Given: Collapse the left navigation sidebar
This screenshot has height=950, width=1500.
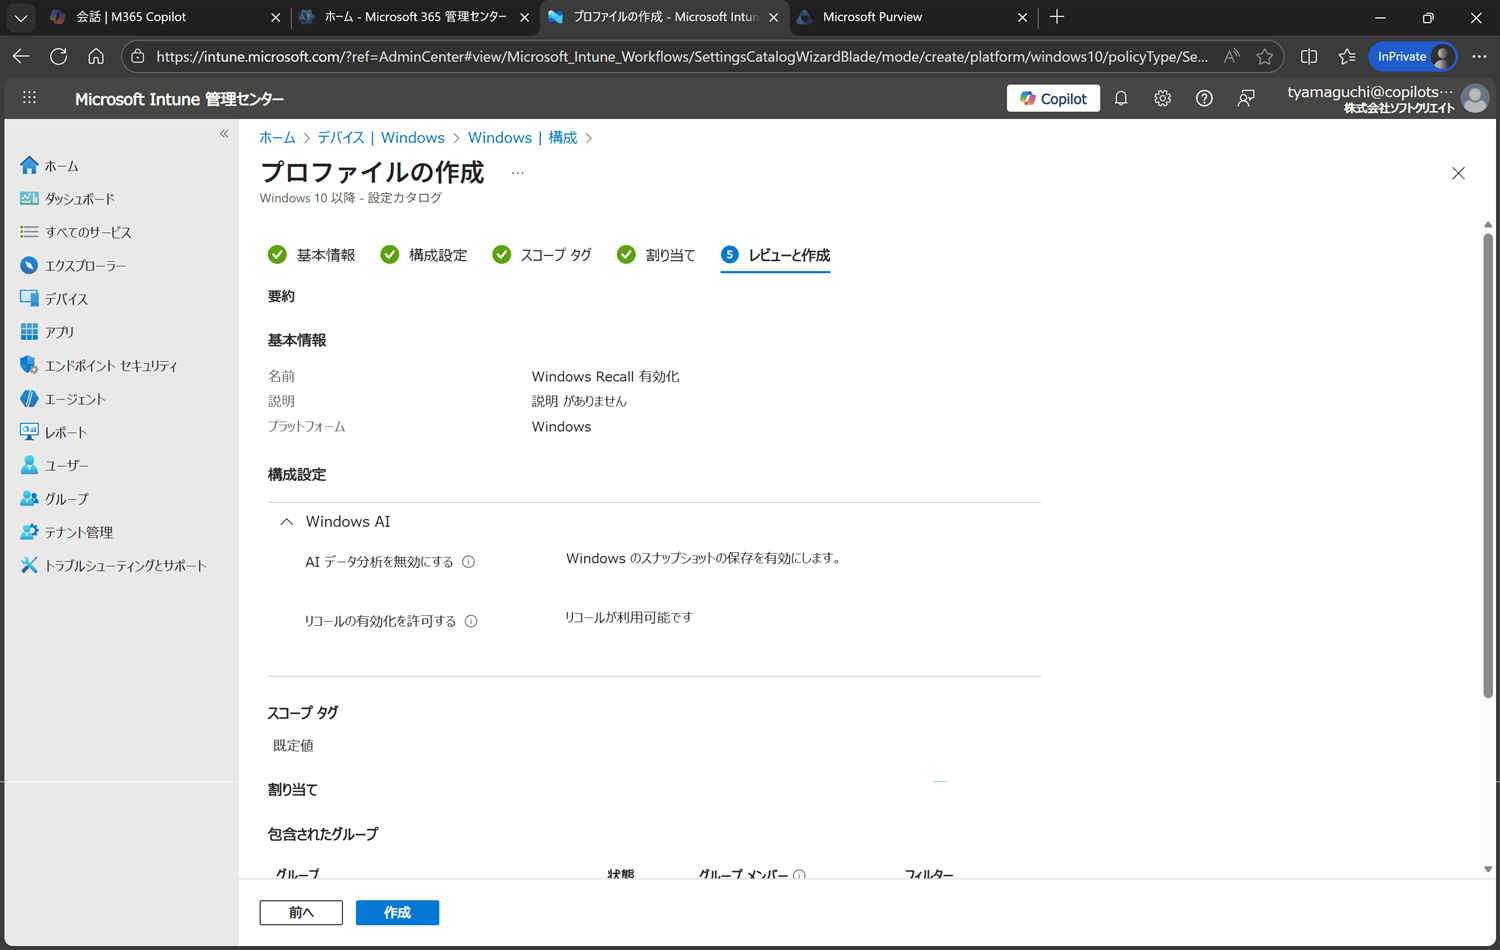Looking at the screenshot, I should (x=224, y=134).
